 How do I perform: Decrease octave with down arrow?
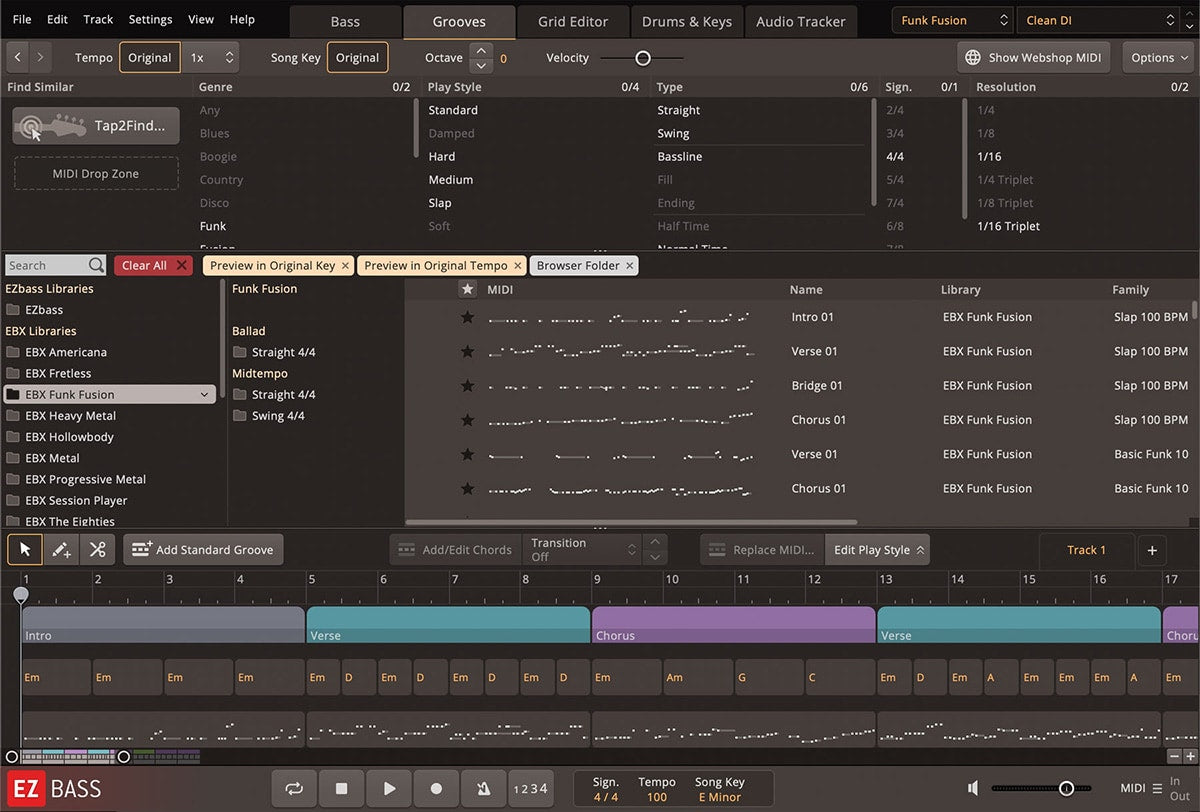click(x=482, y=66)
